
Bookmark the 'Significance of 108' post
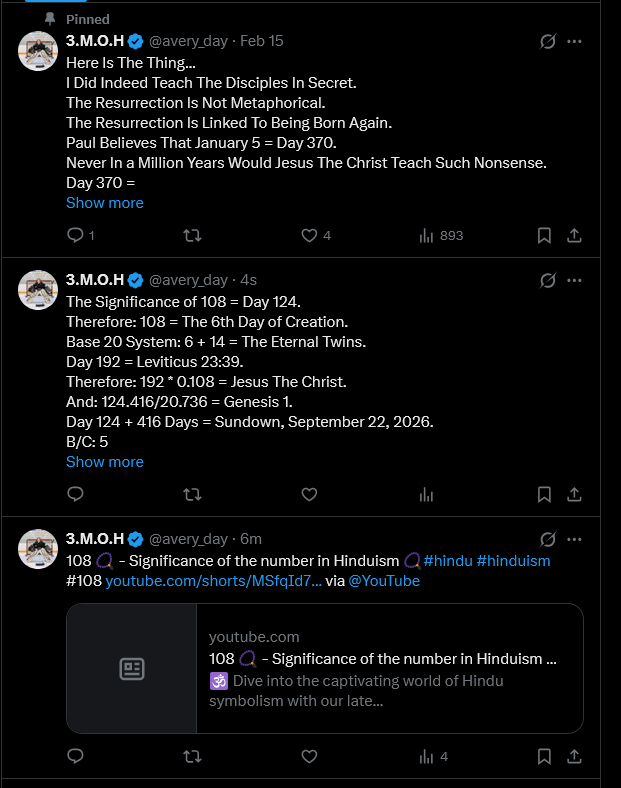[544, 495]
